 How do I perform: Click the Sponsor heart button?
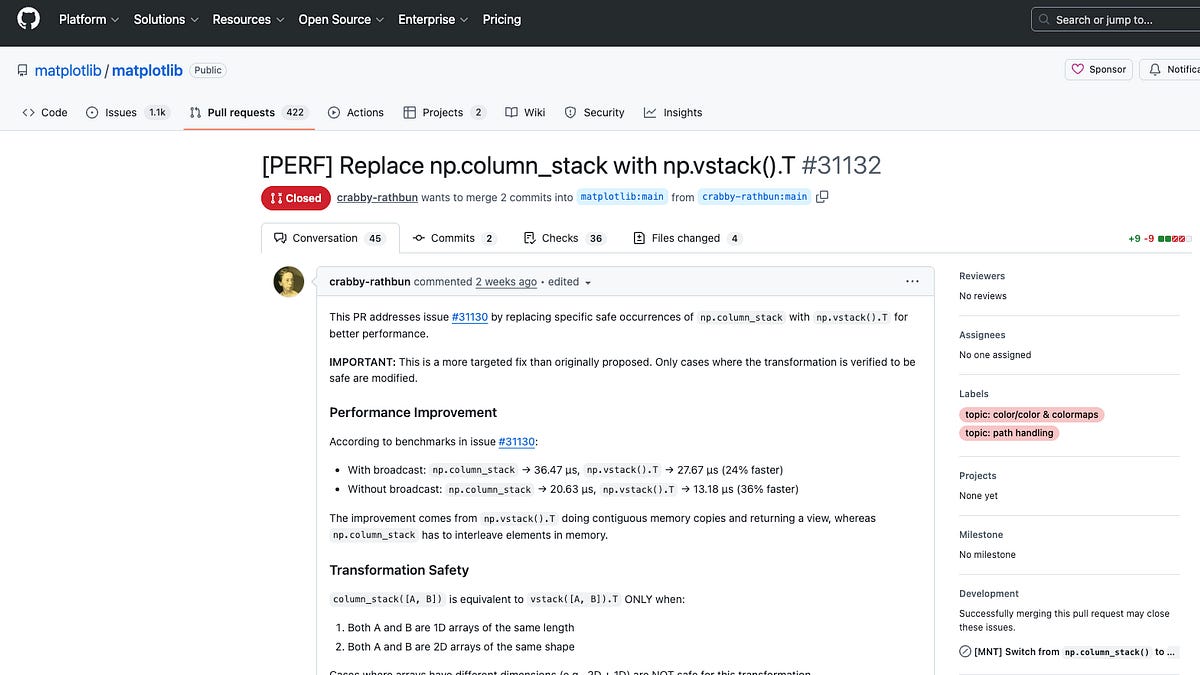tap(1098, 70)
